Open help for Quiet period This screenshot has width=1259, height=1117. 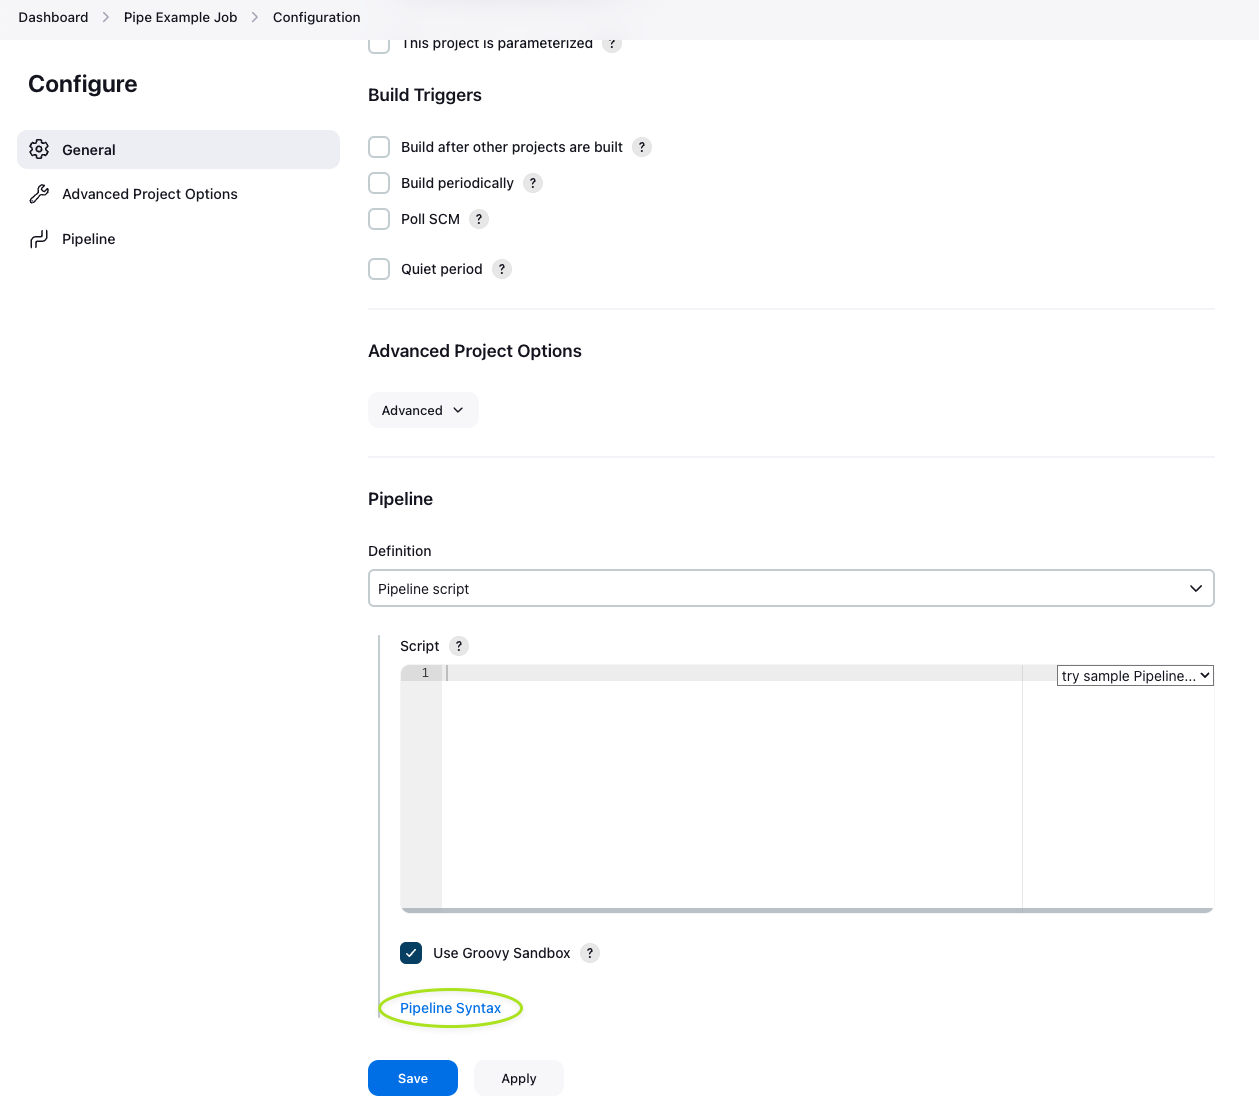pos(501,268)
